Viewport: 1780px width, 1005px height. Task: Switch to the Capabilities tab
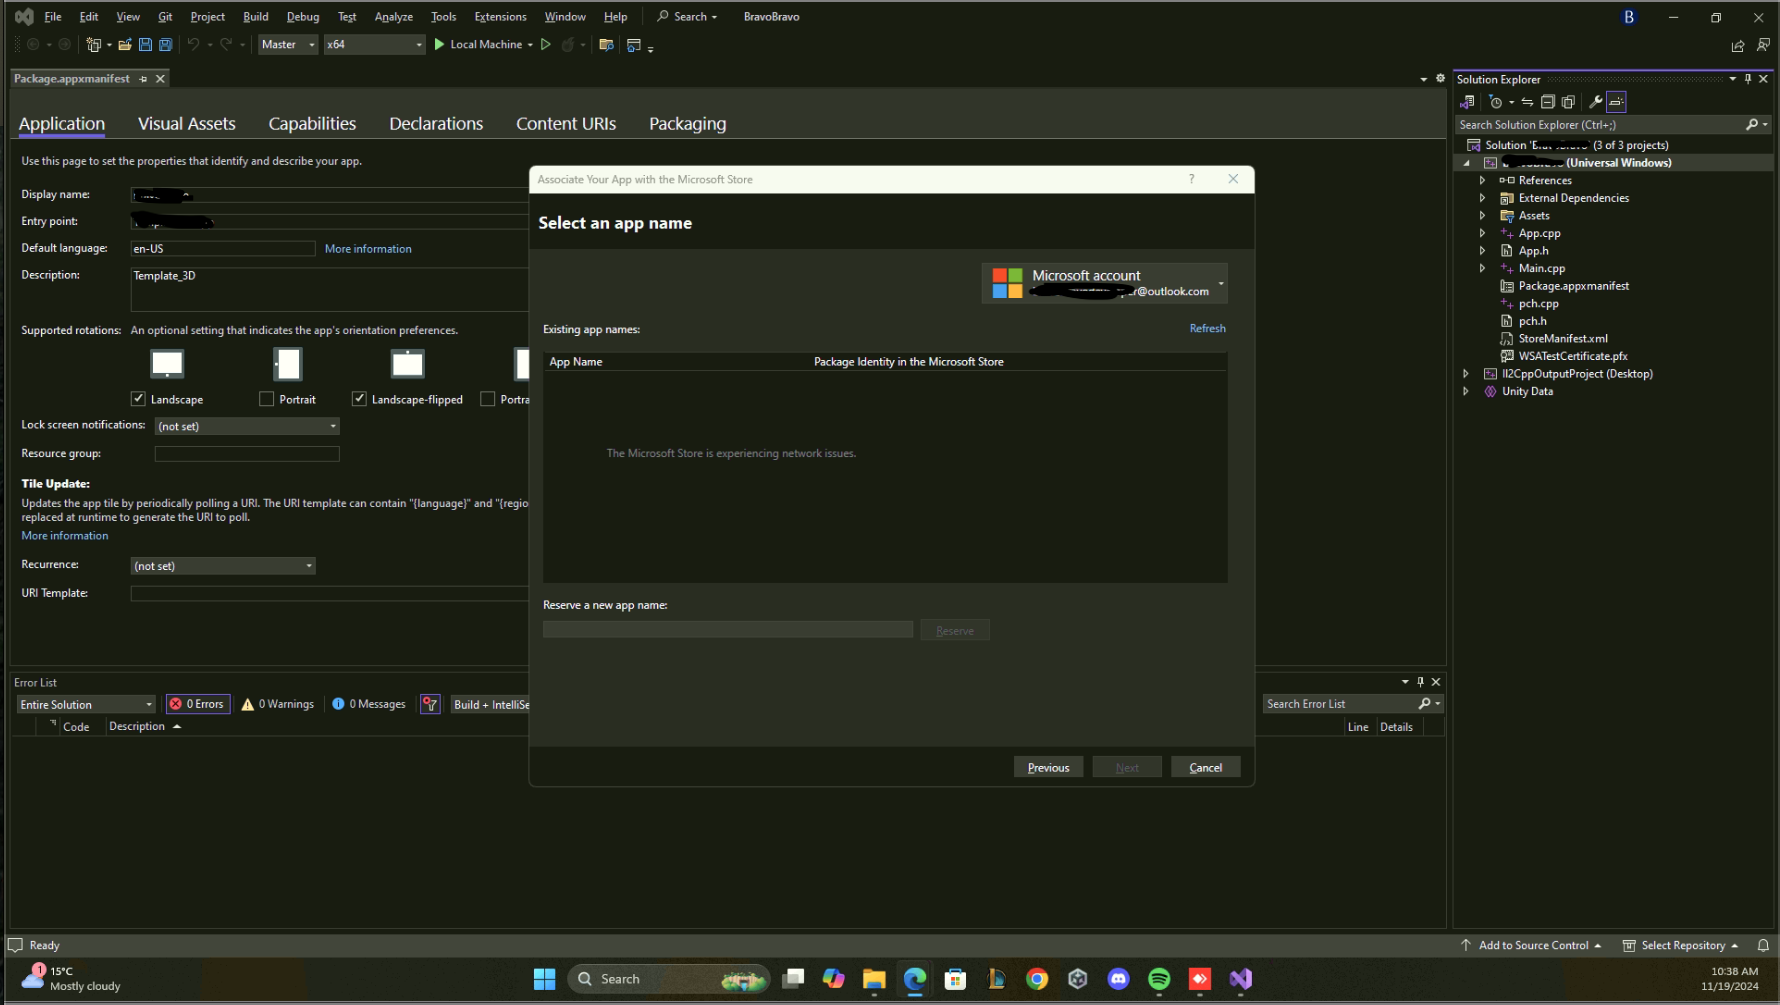(312, 124)
